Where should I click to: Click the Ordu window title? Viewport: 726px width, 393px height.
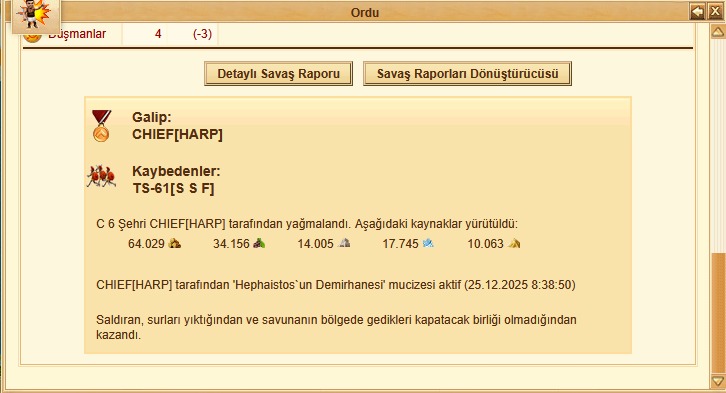click(x=365, y=12)
